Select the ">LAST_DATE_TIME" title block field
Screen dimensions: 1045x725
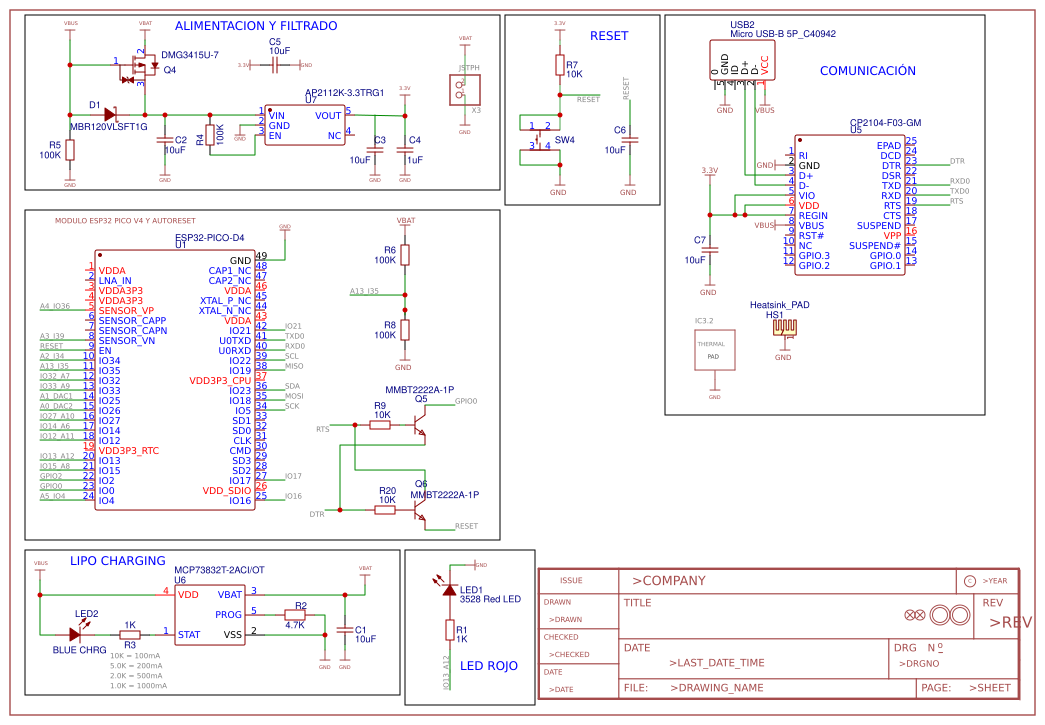point(716,662)
